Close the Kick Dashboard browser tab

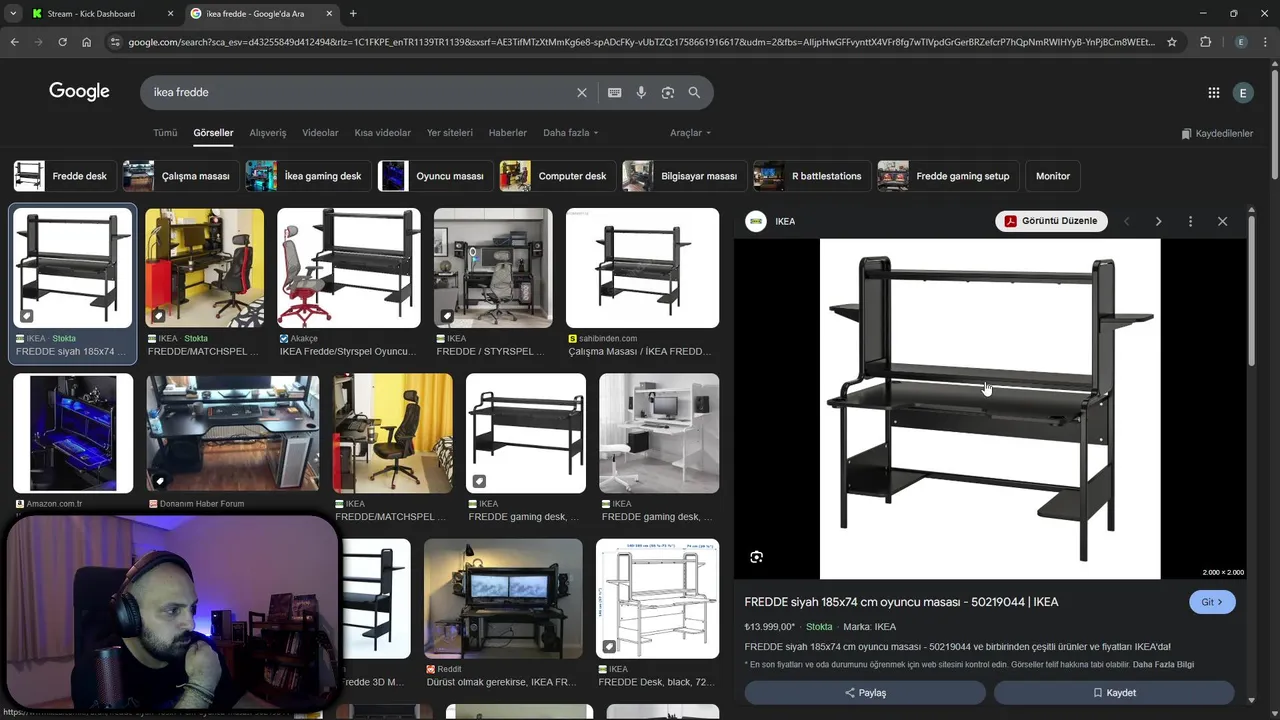[170, 14]
